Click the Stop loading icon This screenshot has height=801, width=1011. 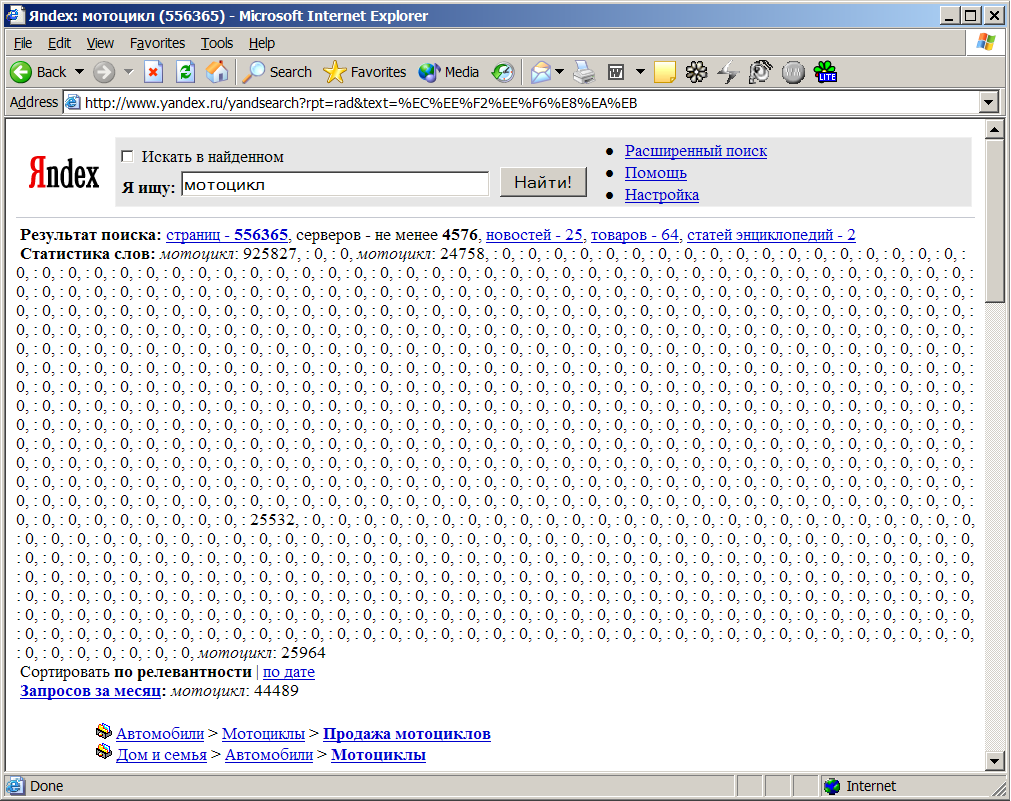pyautogui.click(x=153, y=72)
